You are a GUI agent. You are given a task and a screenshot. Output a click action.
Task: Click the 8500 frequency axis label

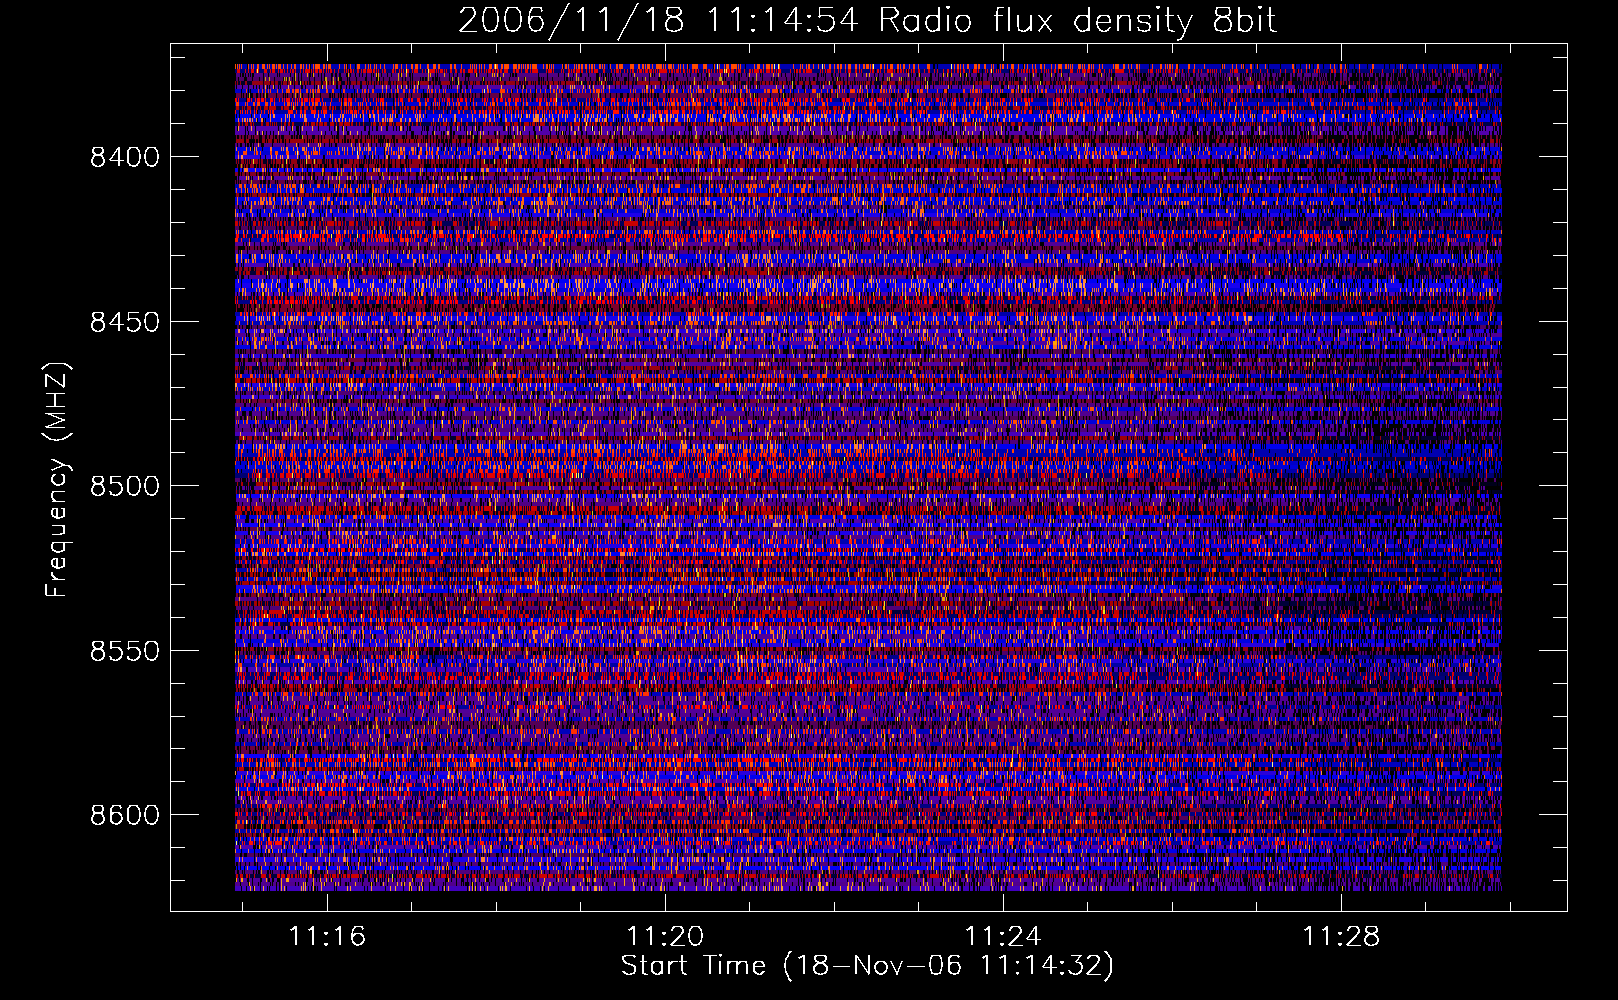pos(124,486)
